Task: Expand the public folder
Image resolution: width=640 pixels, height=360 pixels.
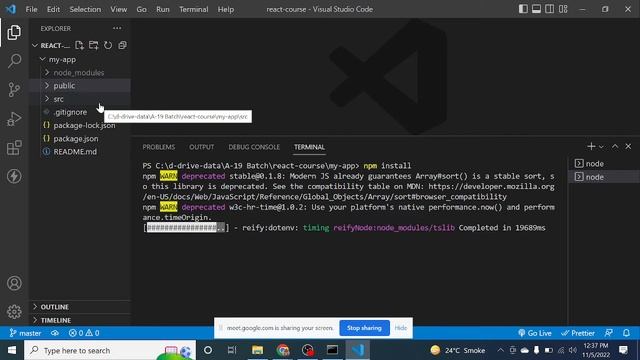Action: point(80,86)
